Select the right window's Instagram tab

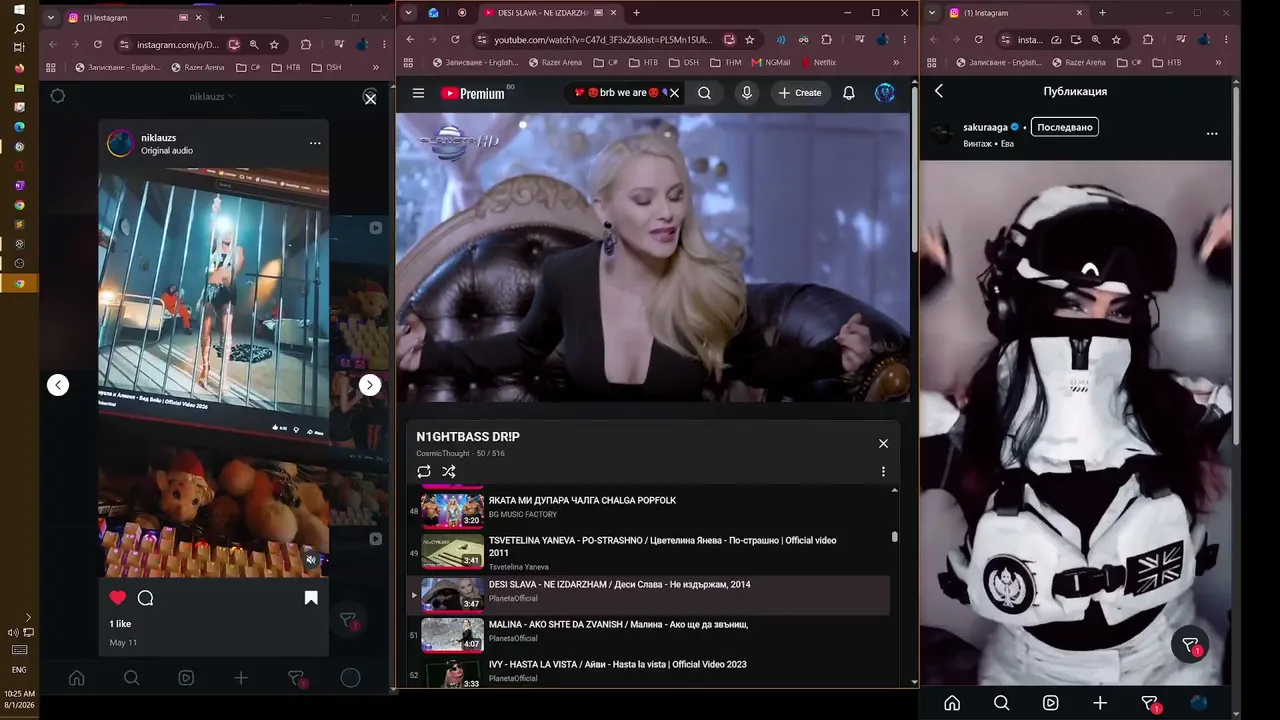pyautogui.click(x=1016, y=13)
